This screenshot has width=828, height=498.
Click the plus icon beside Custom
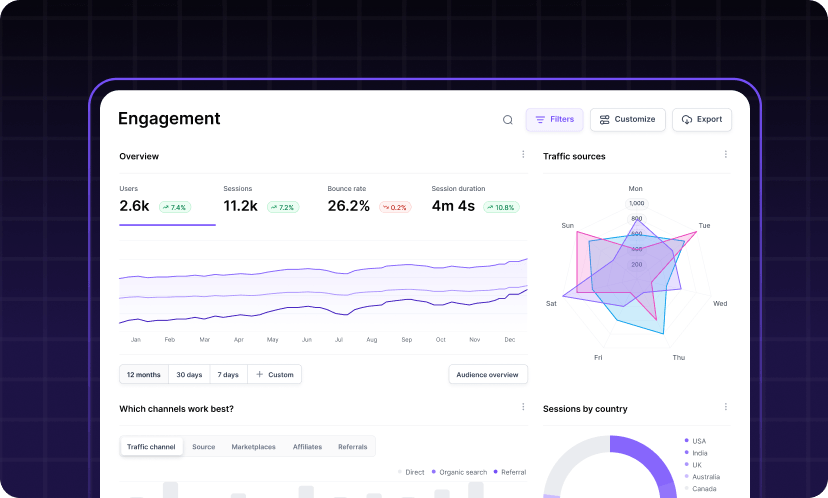(x=260, y=375)
